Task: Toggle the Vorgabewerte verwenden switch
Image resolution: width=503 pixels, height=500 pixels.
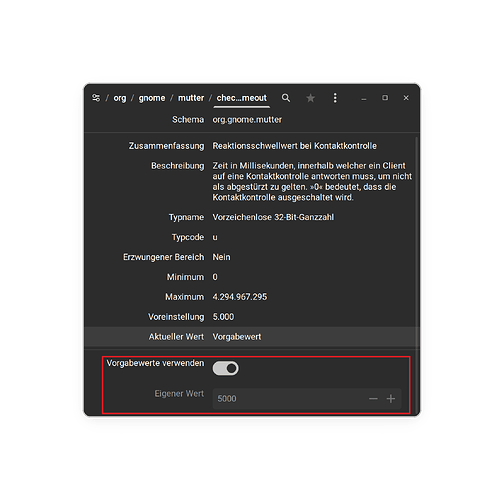Action: click(226, 368)
